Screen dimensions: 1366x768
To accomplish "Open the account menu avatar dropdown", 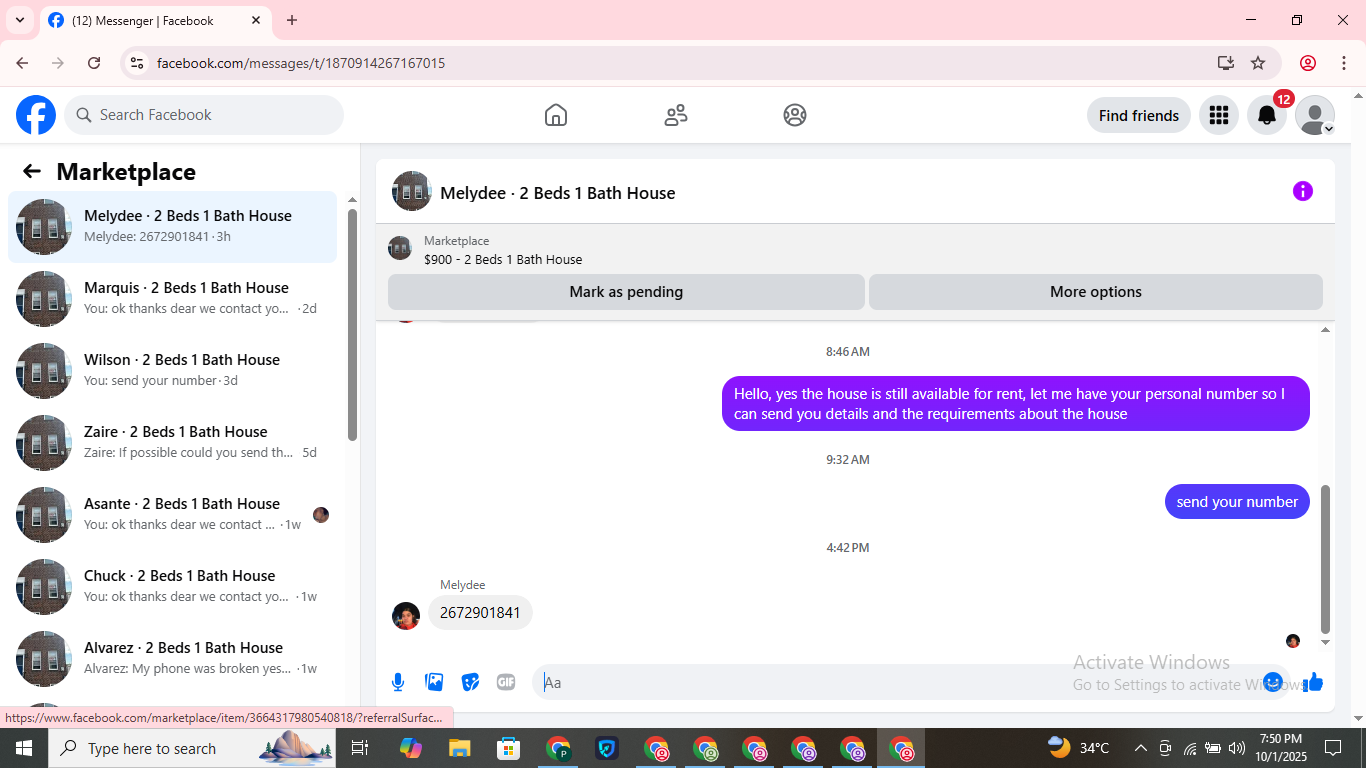I will tap(1315, 115).
